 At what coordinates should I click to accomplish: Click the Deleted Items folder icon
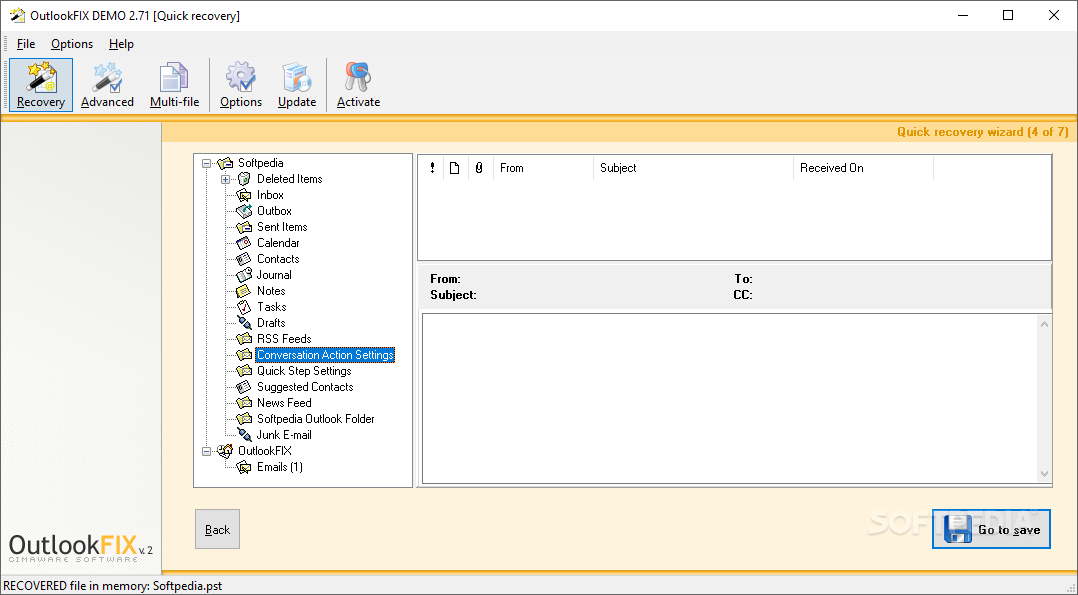244,179
